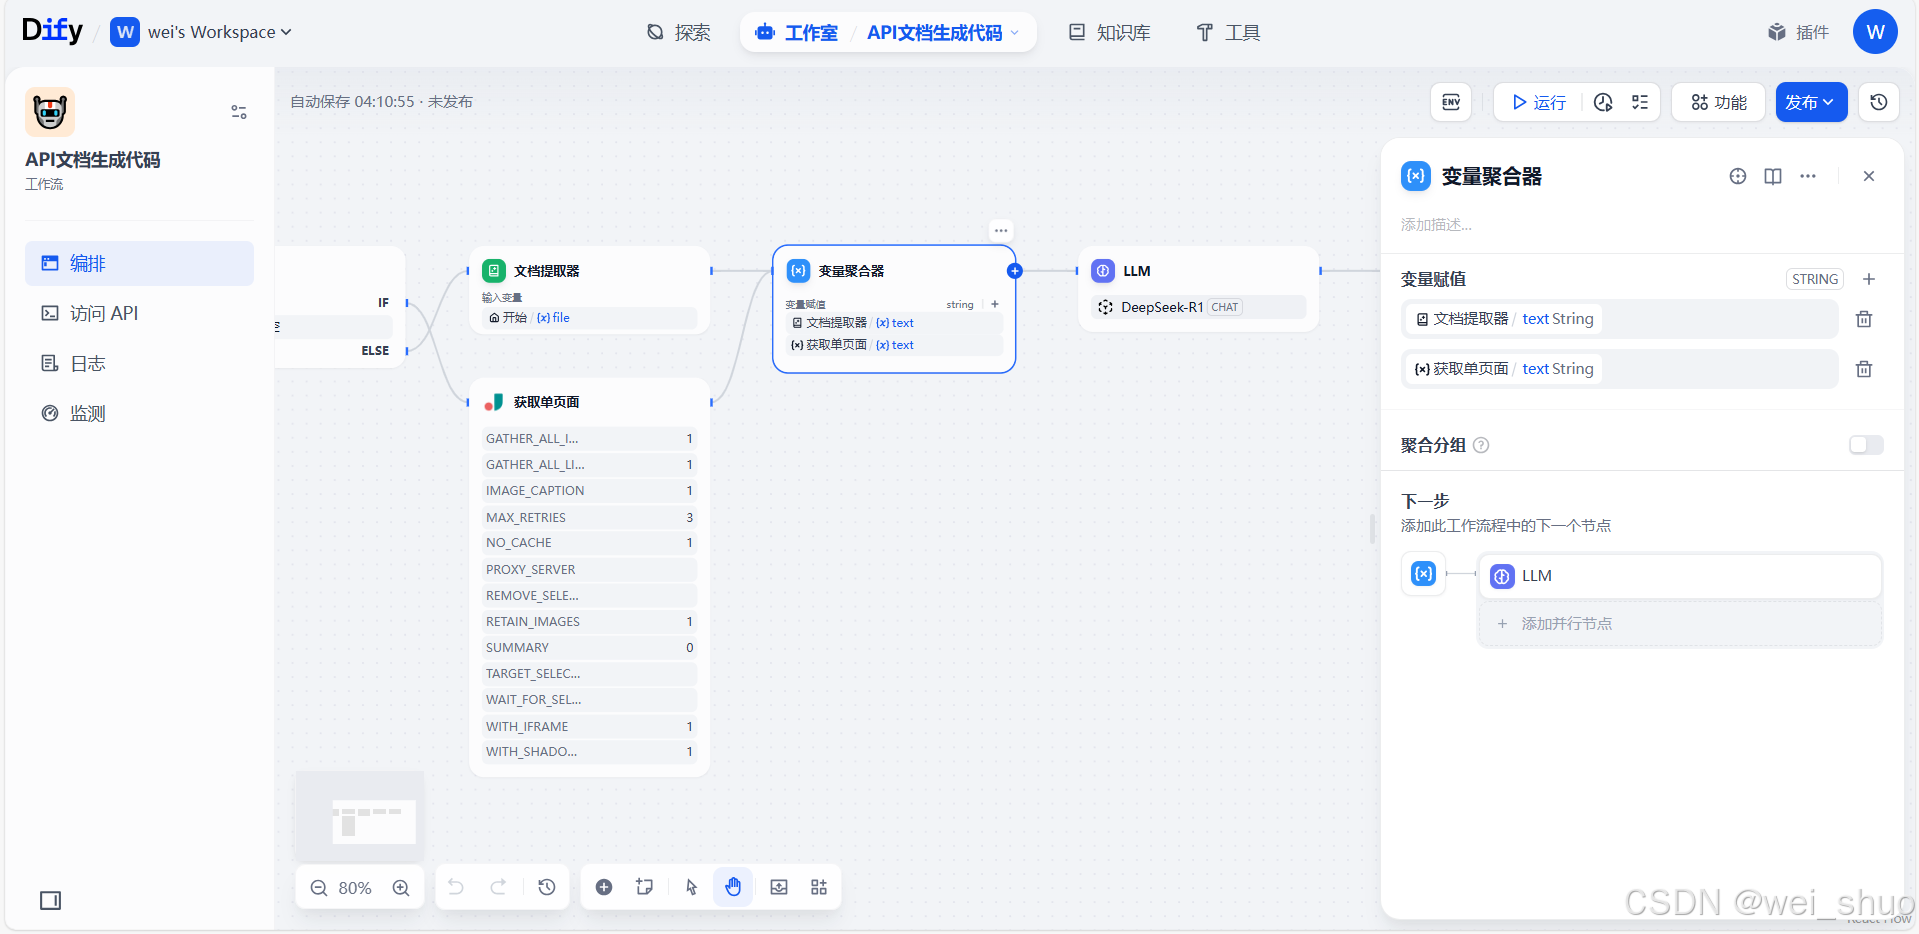The width and height of the screenshot is (1919, 934).
Task: Select 日志 logs in sidebar
Action: pyautogui.click(x=139, y=363)
